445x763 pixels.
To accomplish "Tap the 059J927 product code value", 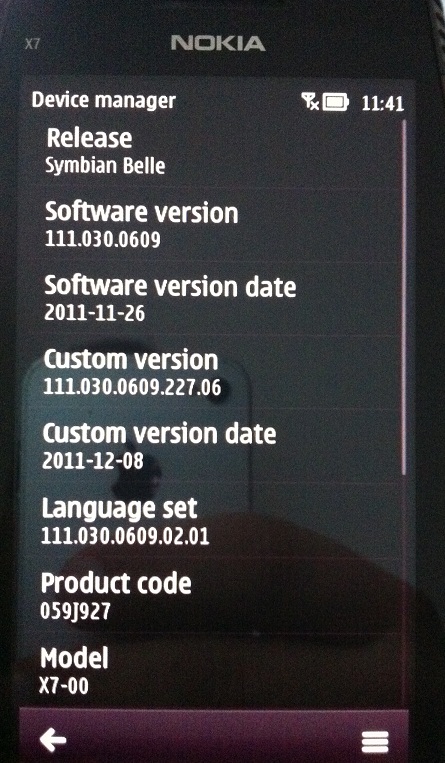I will 75,611.
